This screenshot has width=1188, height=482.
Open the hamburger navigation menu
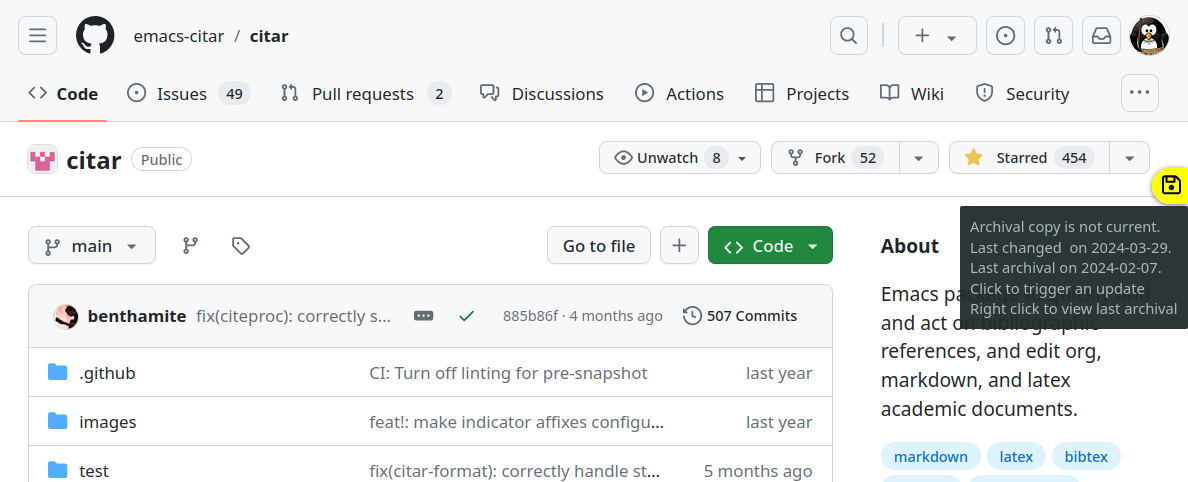38,36
